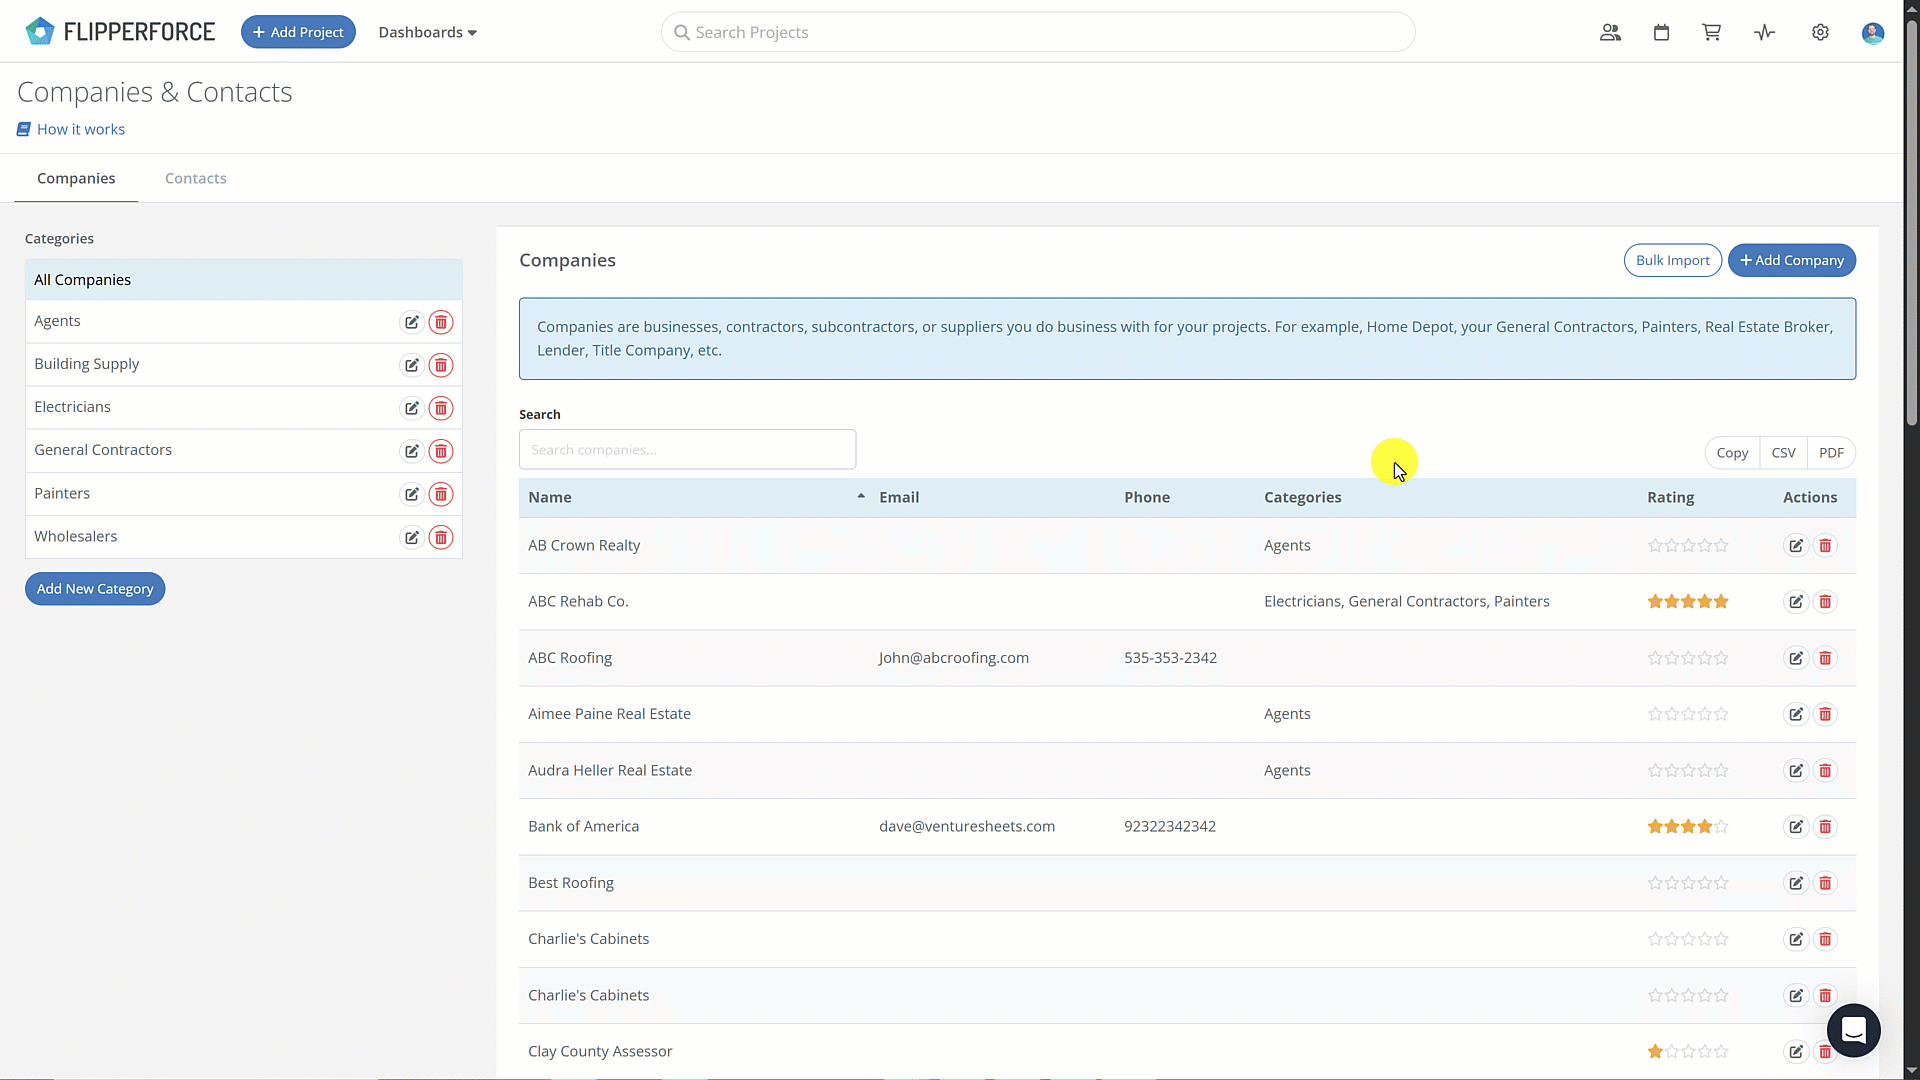The height and width of the screenshot is (1080, 1920).
Task: Click the activity pulse icon
Action: click(x=1764, y=32)
